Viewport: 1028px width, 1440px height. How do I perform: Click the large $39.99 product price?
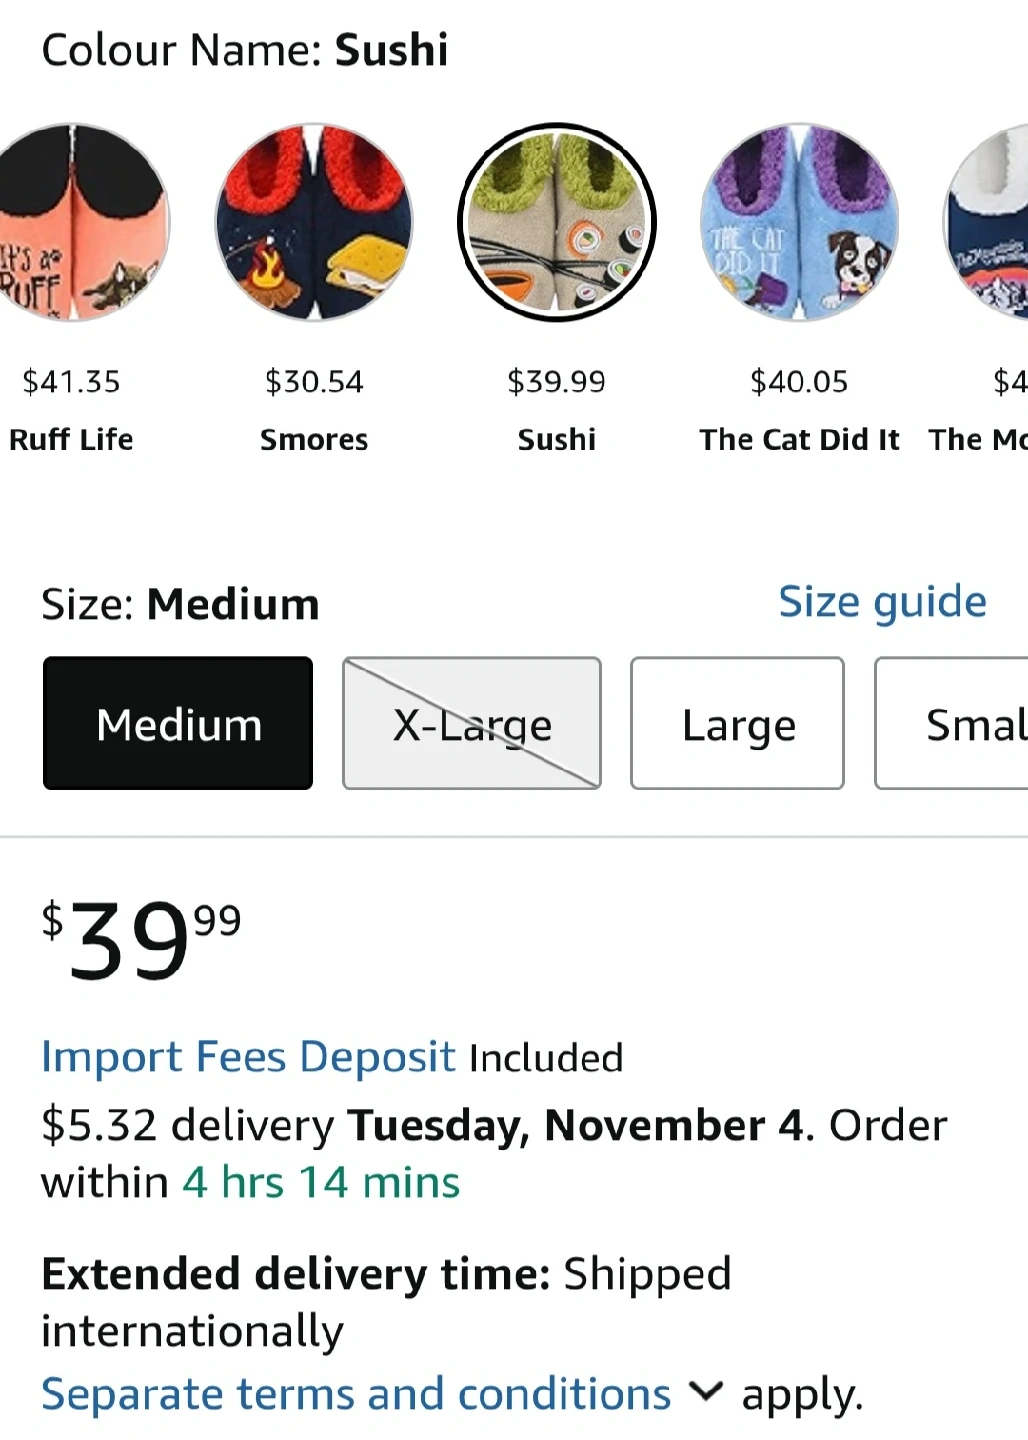(x=141, y=938)
